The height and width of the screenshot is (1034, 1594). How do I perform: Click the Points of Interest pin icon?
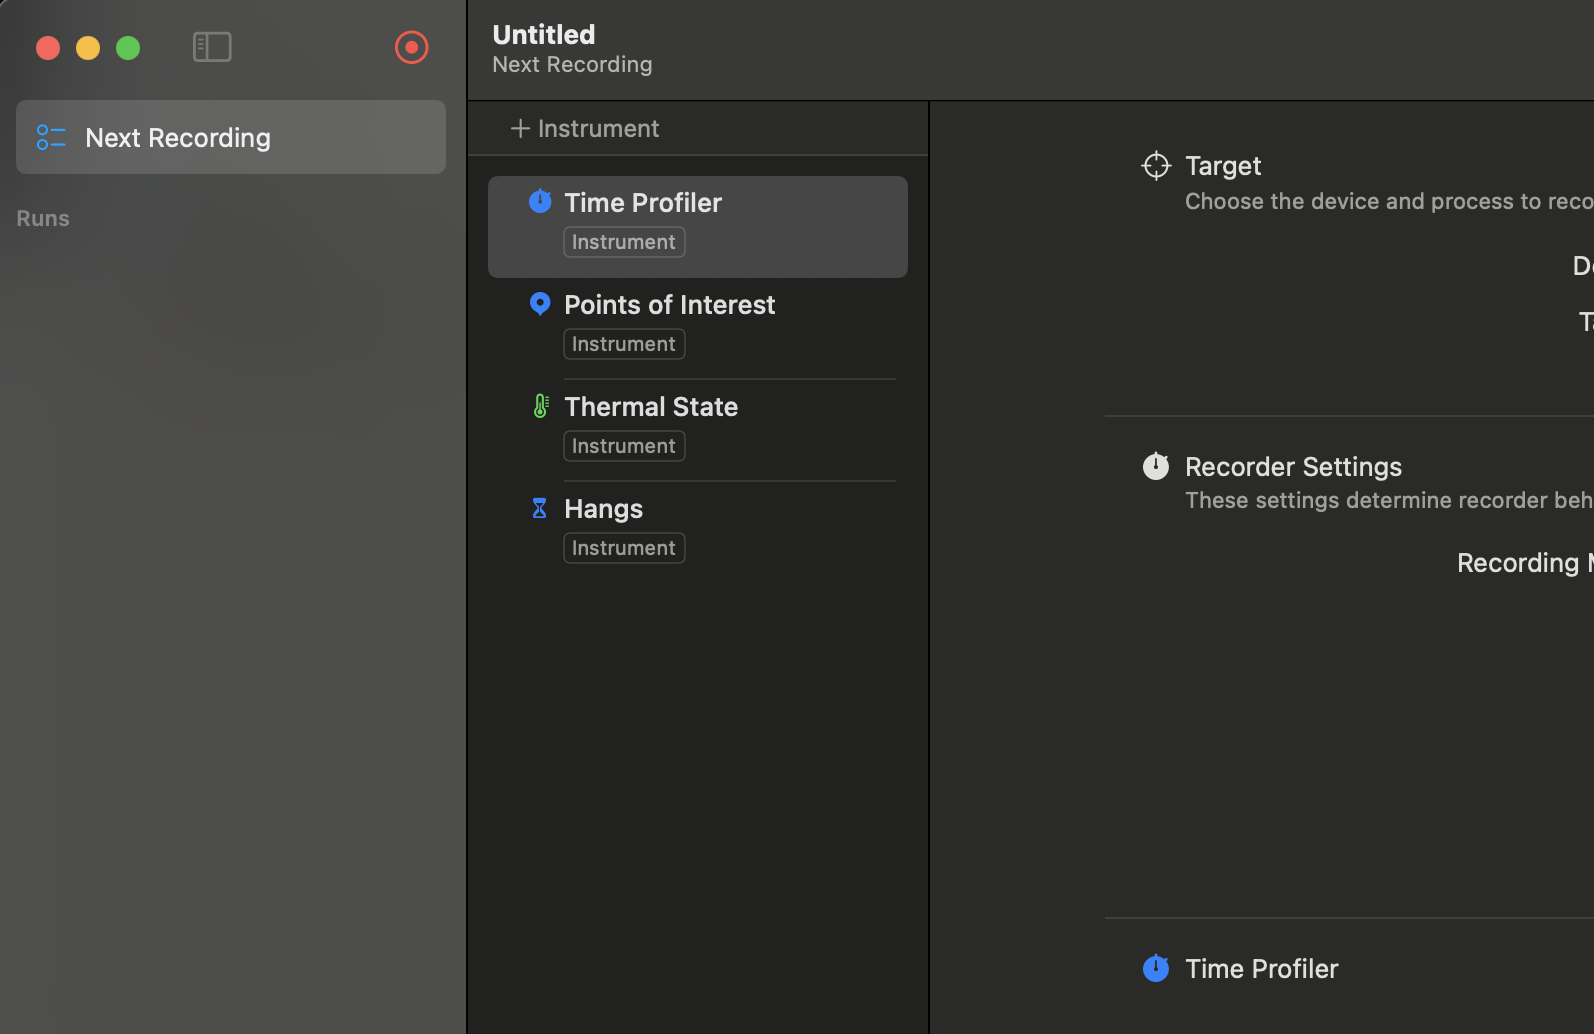(540, 304)
